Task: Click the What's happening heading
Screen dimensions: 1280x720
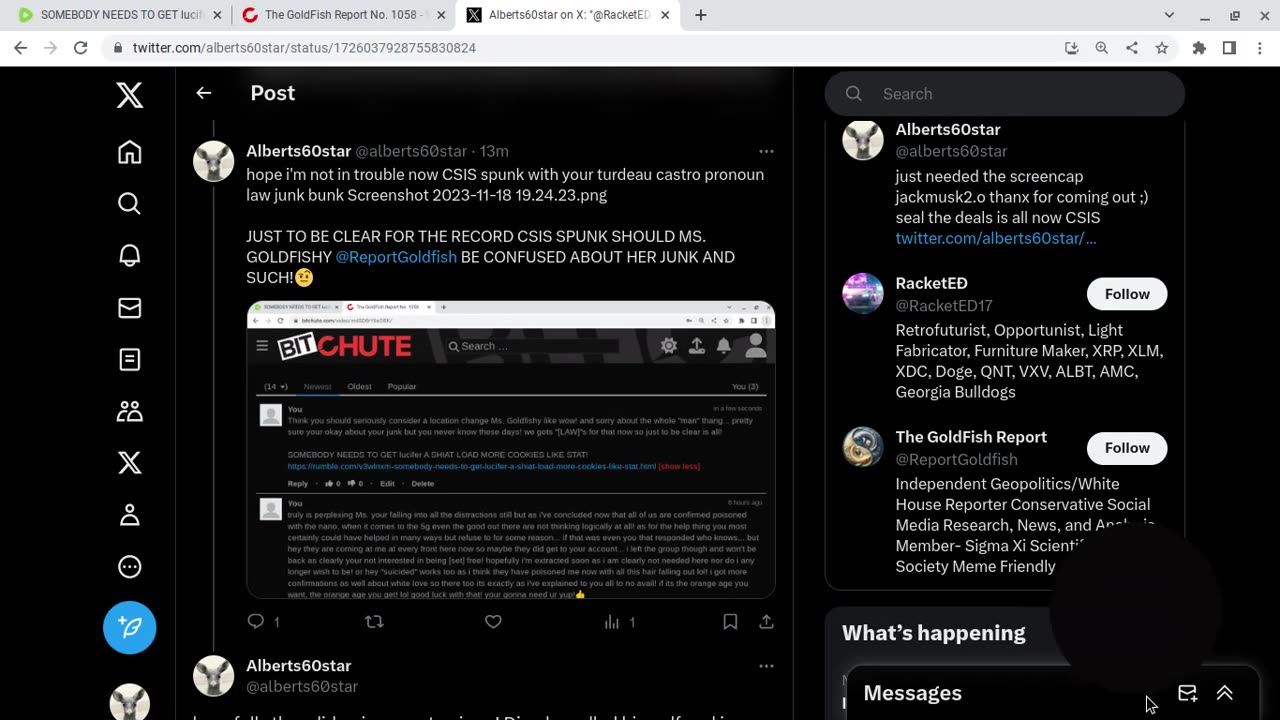Action: click(934, 633)
